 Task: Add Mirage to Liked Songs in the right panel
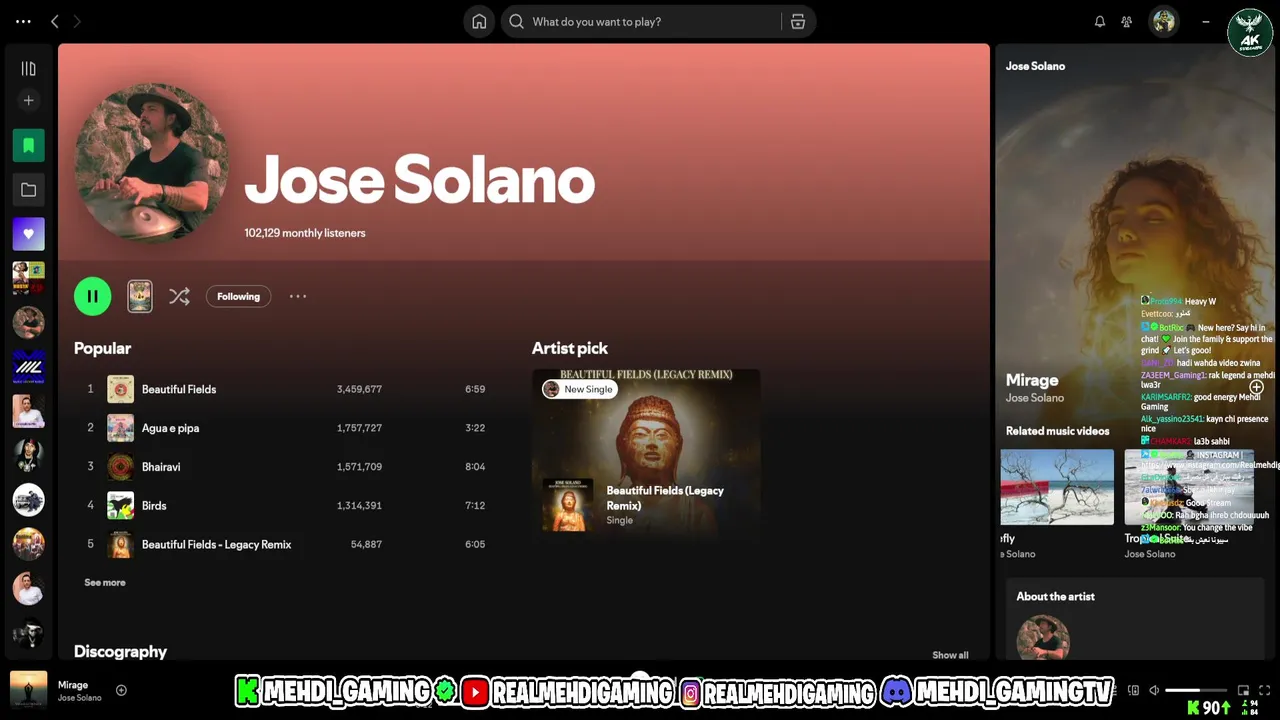coord(1256,387)
